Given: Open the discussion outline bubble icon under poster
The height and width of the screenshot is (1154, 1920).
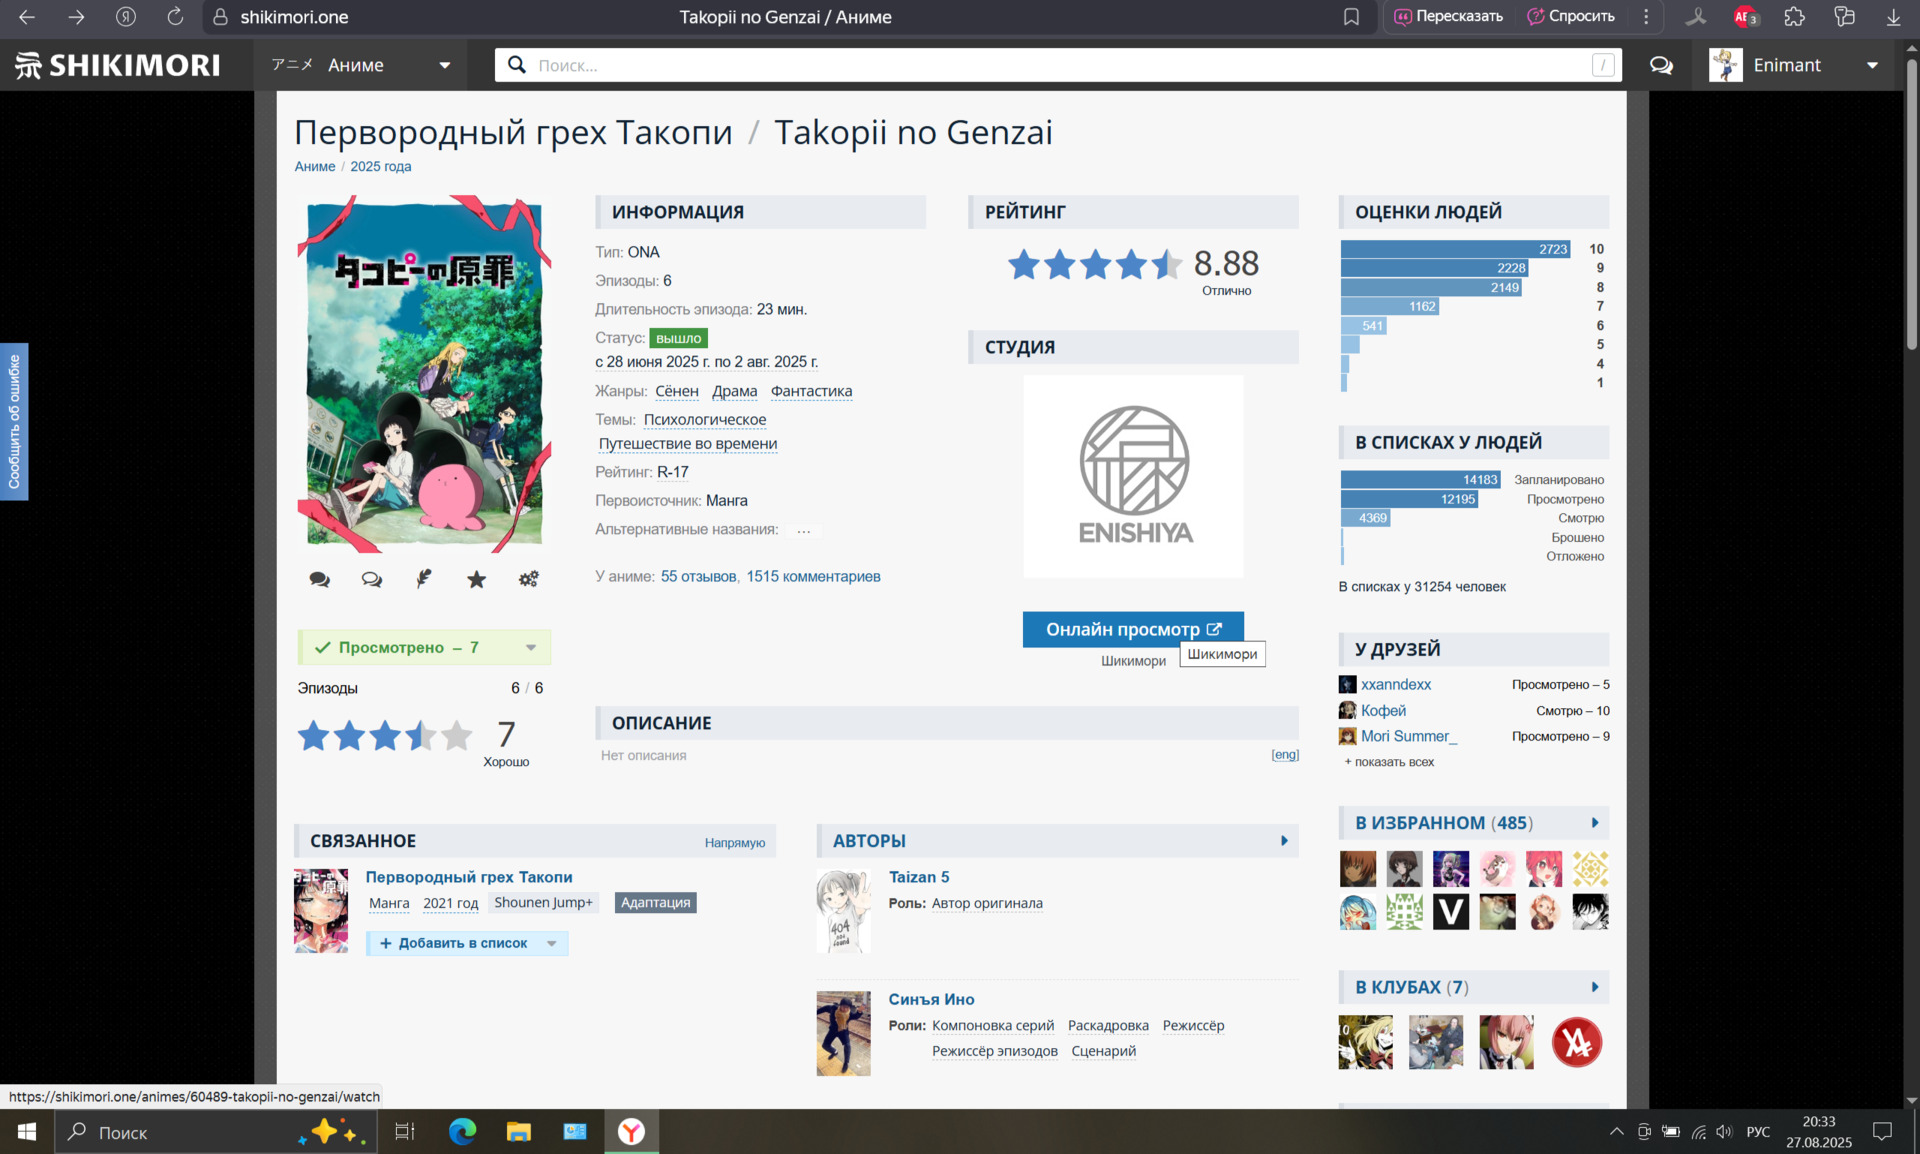Looking at the screenshot, I should tap(372, 579).
